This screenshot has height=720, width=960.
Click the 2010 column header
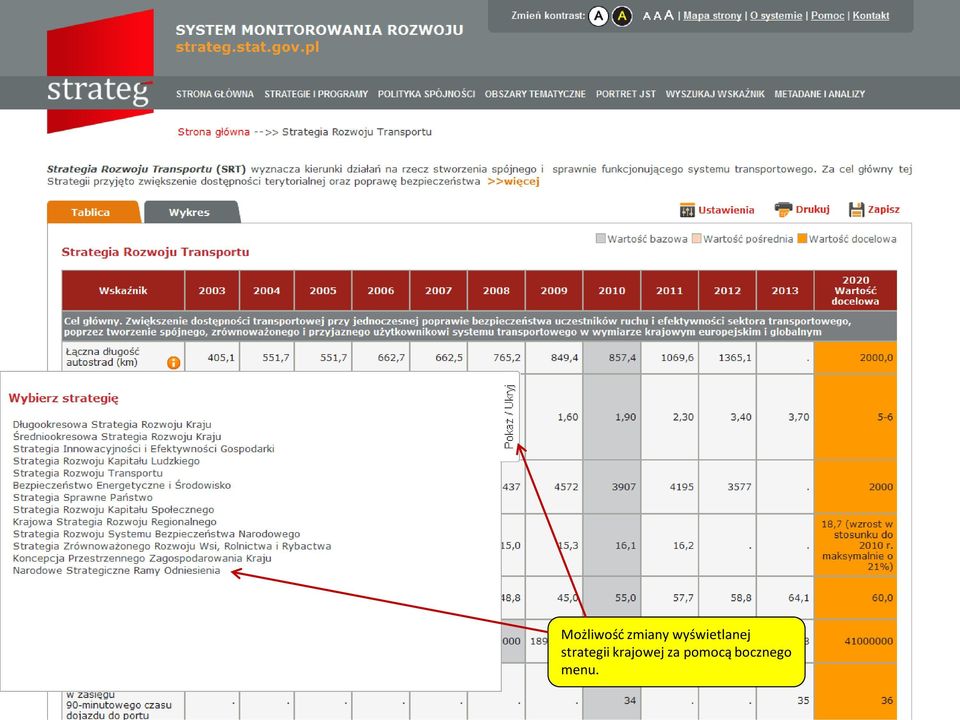612,290
